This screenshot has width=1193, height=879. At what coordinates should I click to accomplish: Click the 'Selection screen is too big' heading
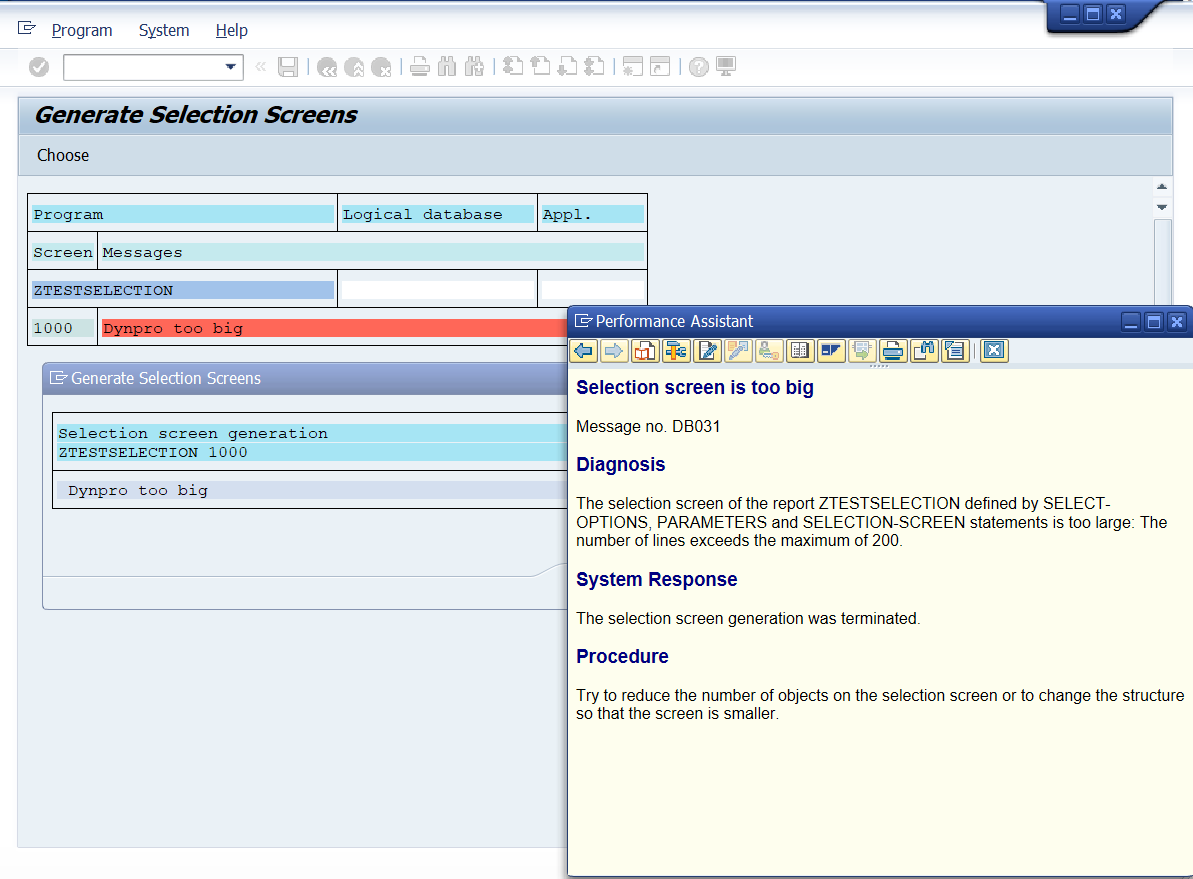pos(695,387)
